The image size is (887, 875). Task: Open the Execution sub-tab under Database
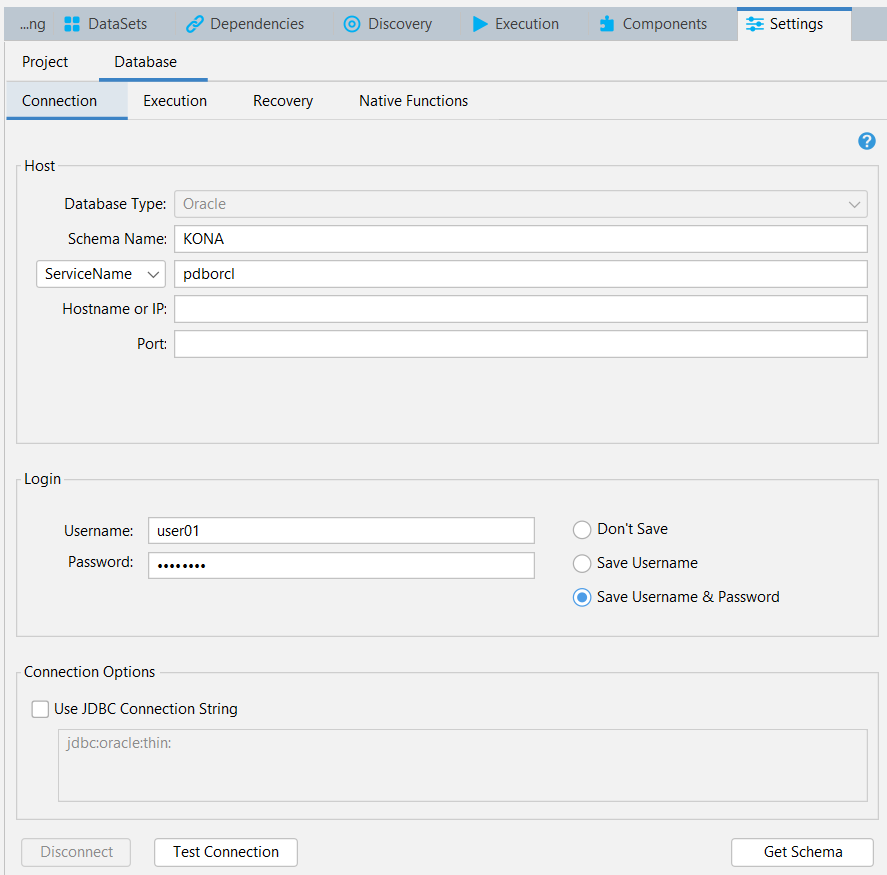175,101
